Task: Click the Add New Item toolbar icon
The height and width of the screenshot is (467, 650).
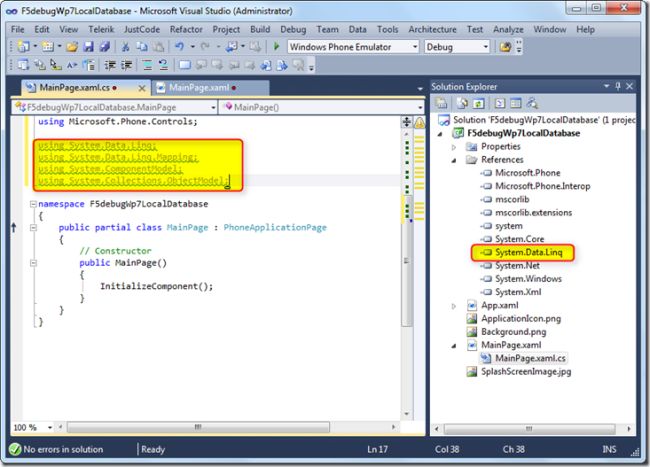Action: pyautogui.click(x=48, y=47)
